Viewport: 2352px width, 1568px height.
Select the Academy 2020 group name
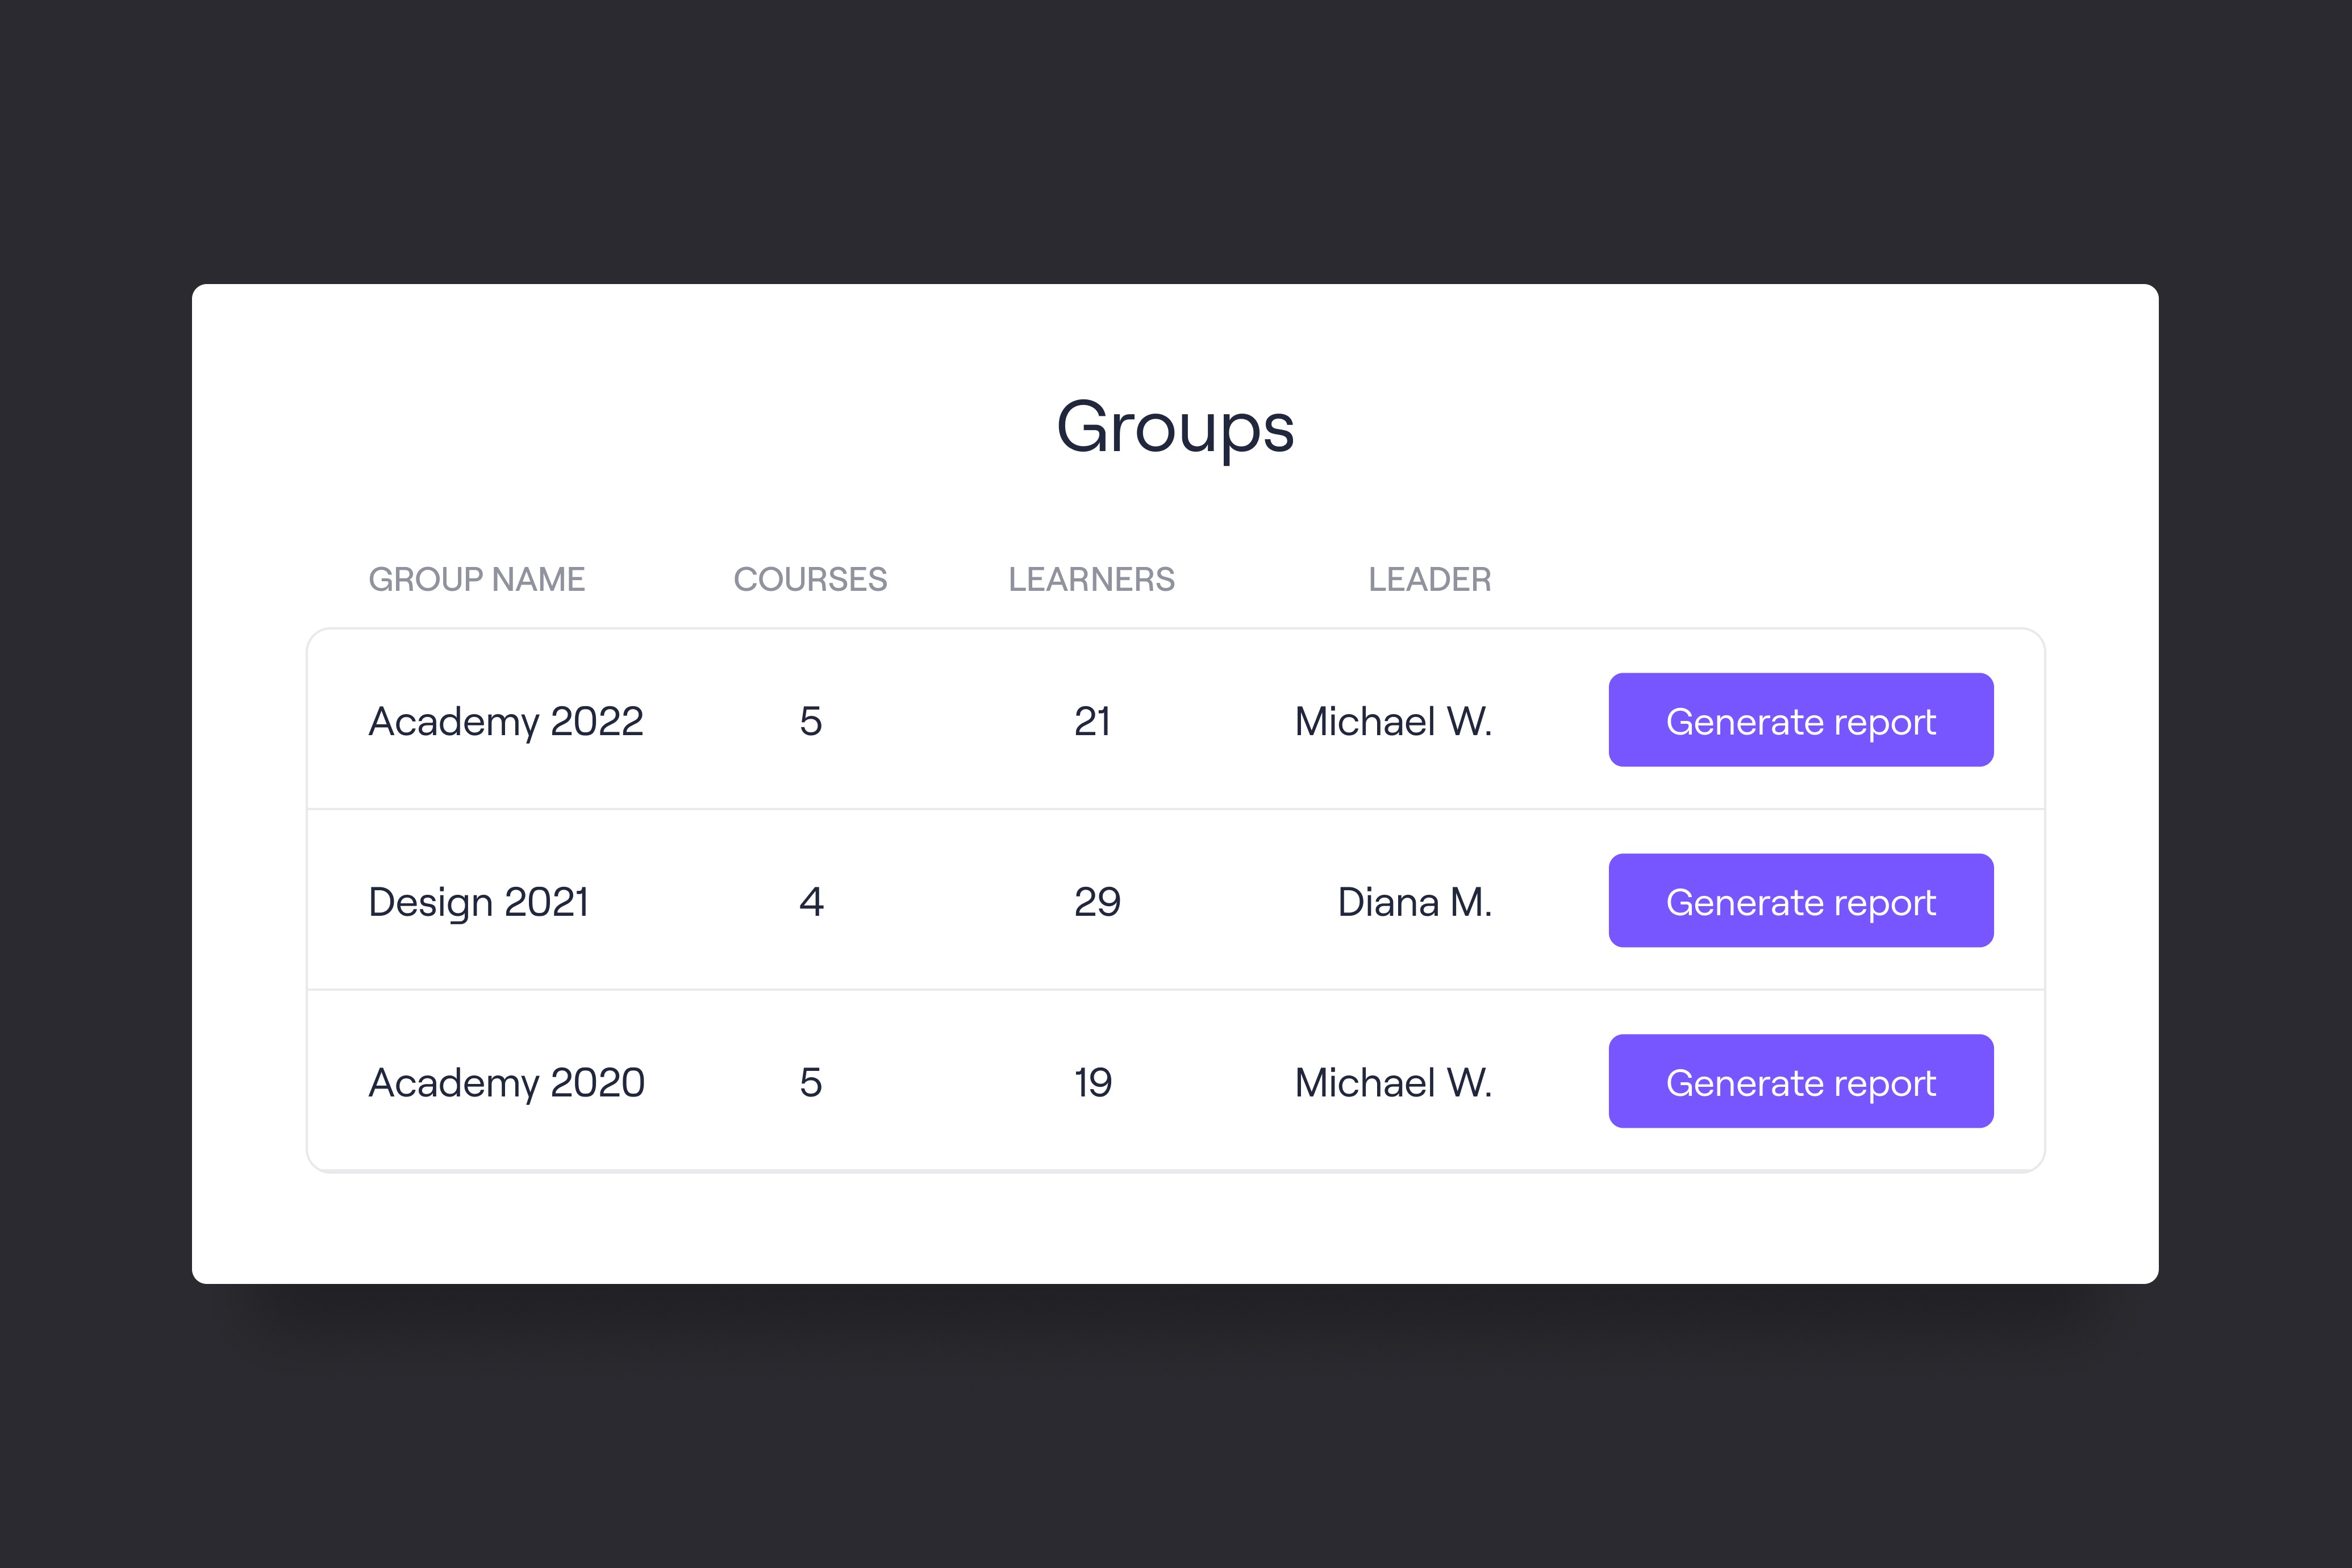click(506, 1082)
